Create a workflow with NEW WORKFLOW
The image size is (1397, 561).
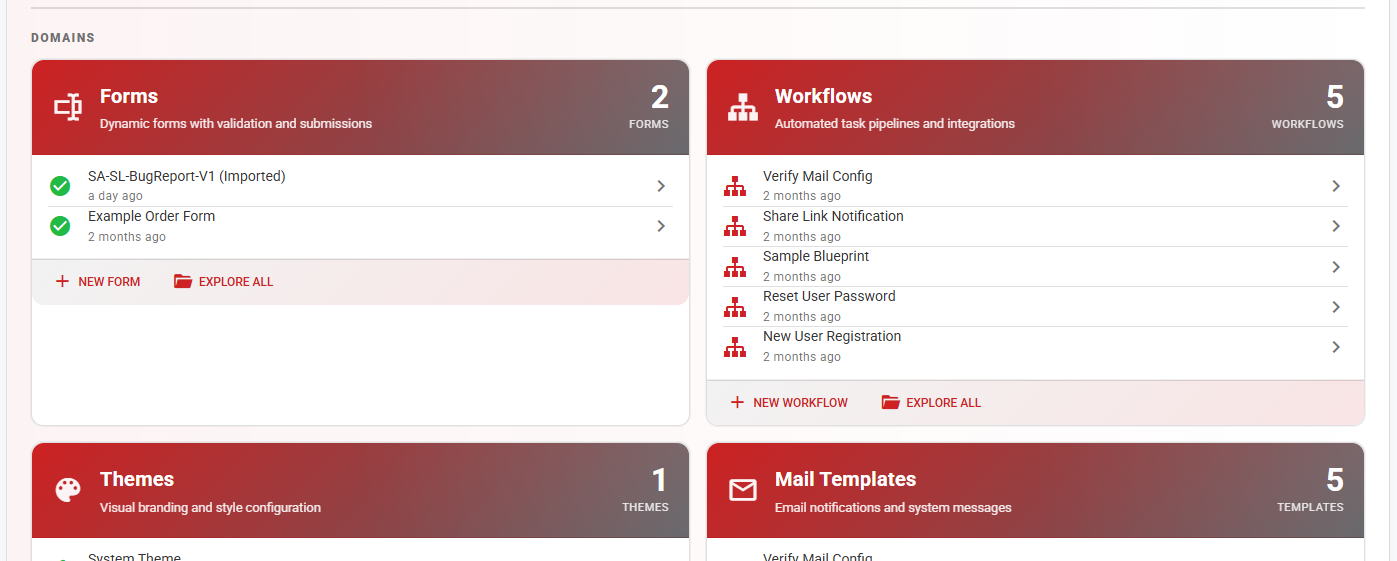click(x=789, y=402)
